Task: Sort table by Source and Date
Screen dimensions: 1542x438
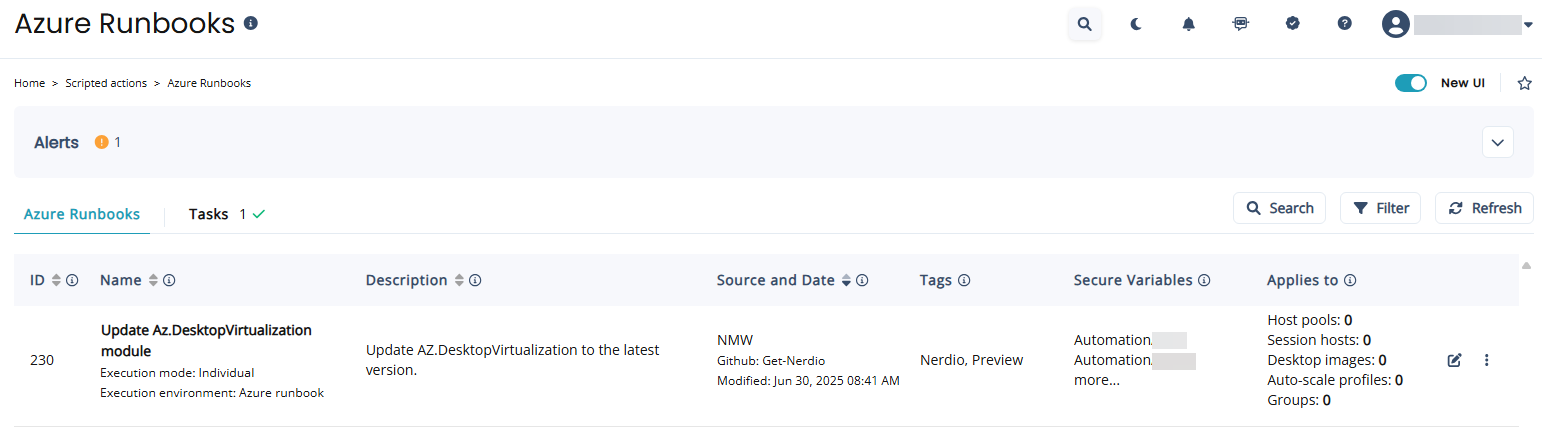Action: click(846, 281)
